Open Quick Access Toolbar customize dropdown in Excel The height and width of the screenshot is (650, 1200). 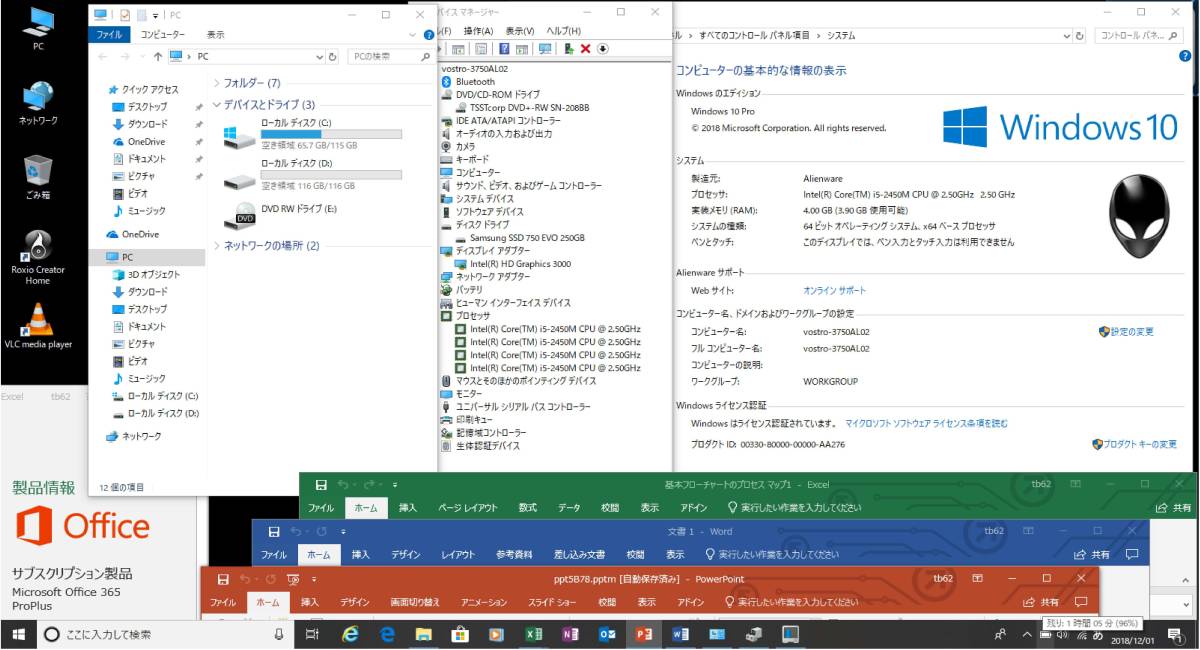394,484
